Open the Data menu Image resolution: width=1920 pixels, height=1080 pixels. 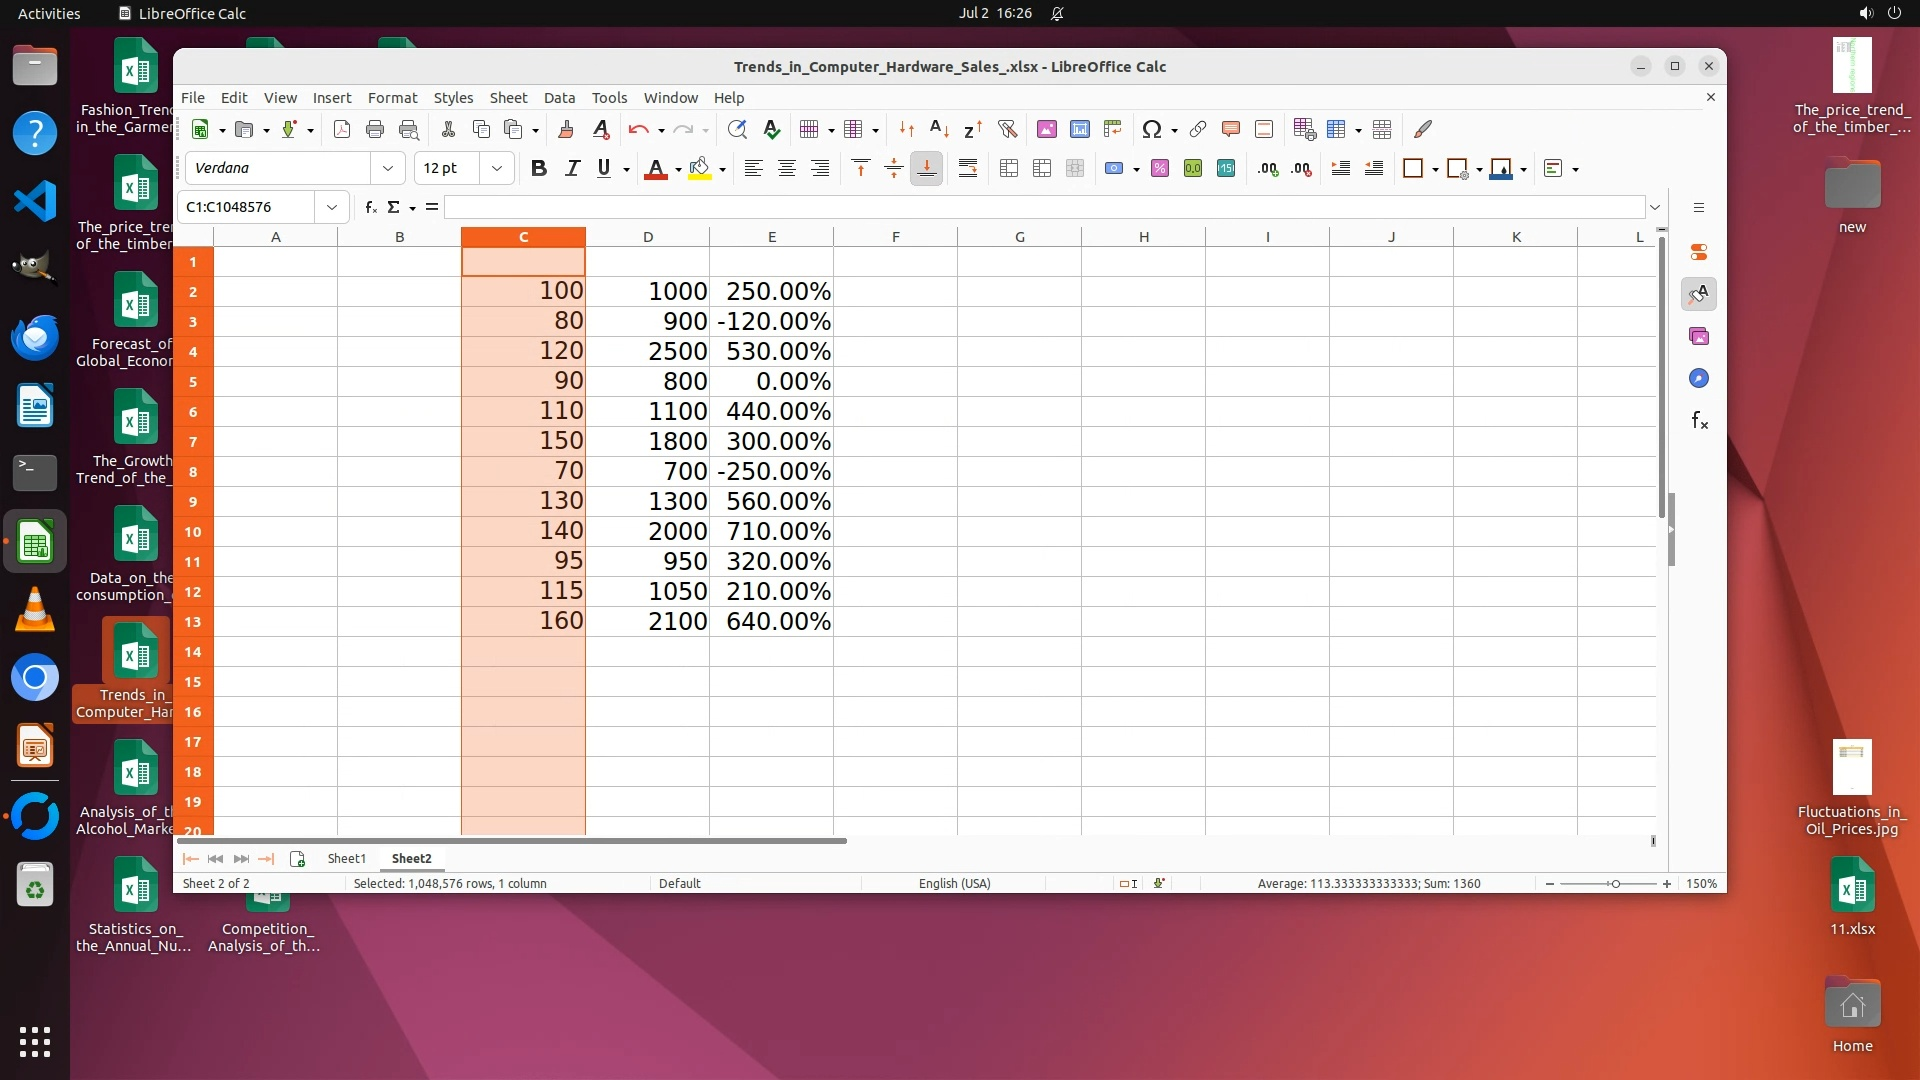[x=559, y=98]
